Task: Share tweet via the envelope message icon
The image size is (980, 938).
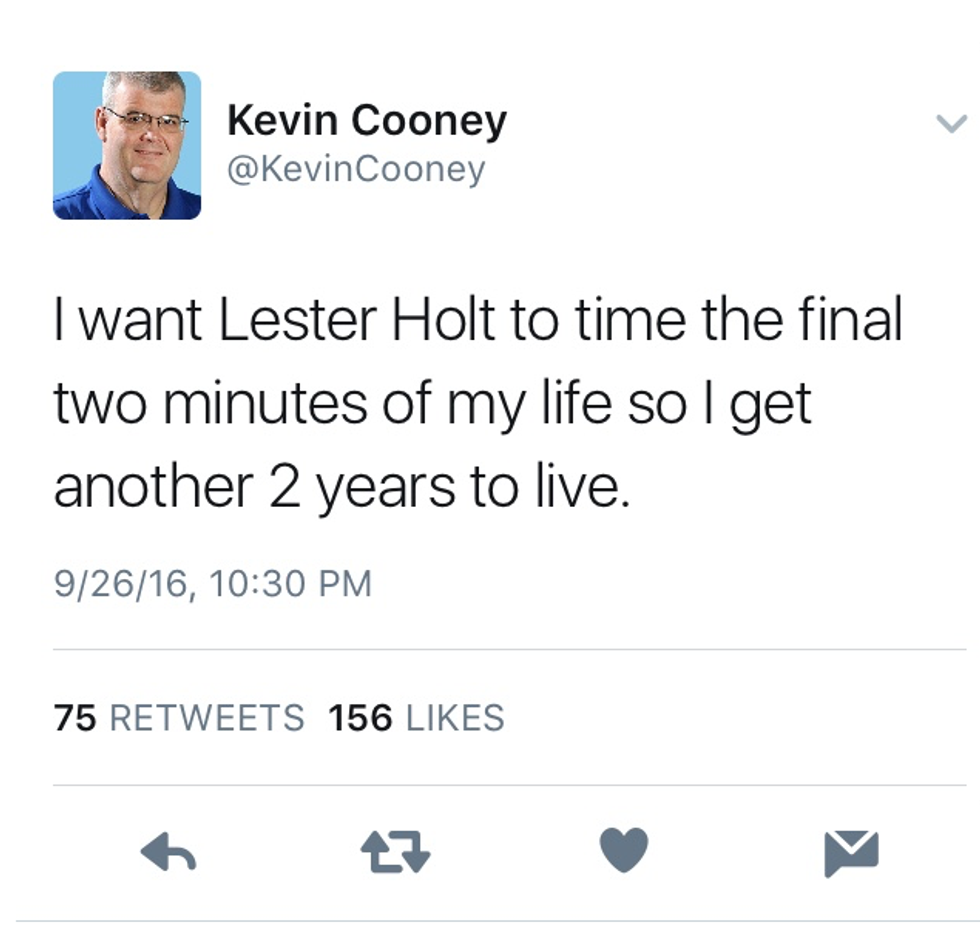Action: pyautogui.click(x=851, y=853)
